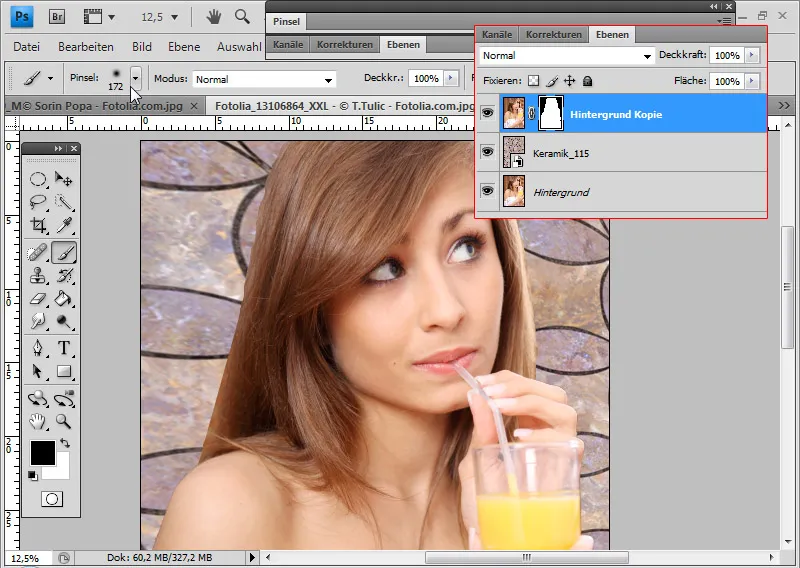Screen dimensions: 800x568
Task: Select the Paint Bucket tool
Action: pos(64,299)
